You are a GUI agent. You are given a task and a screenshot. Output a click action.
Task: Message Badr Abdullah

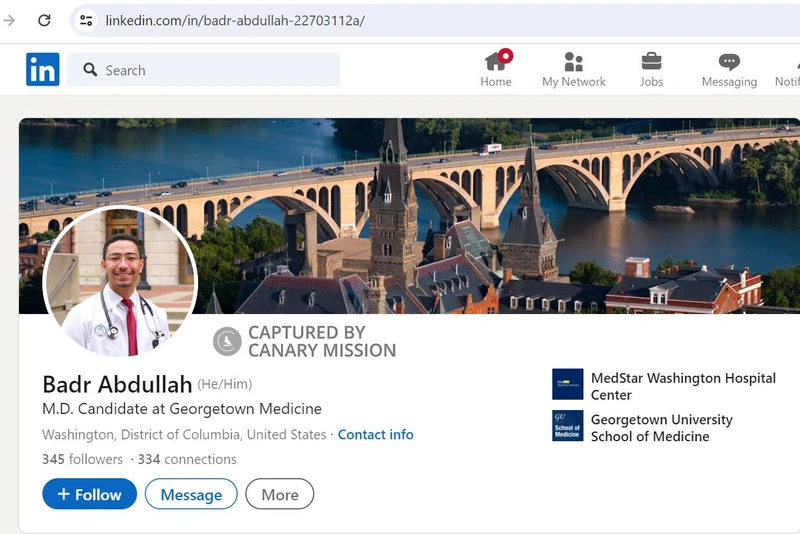pyautogui.click(x=191, y=494)
